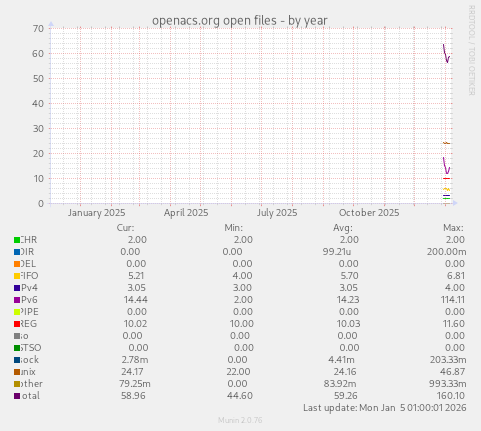
Task: Click the dark purple total legend swatch
Action: [x=17, y=396]
